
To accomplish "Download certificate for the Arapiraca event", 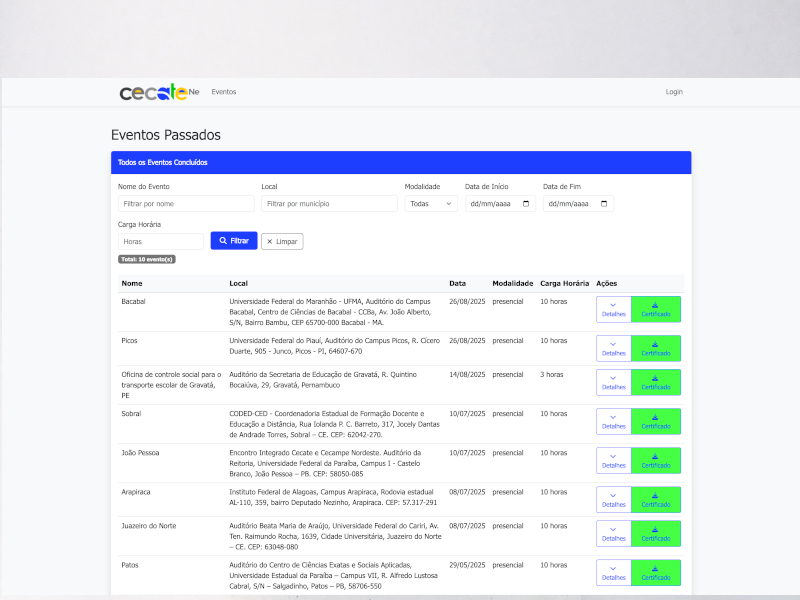I will pos(656,499).
